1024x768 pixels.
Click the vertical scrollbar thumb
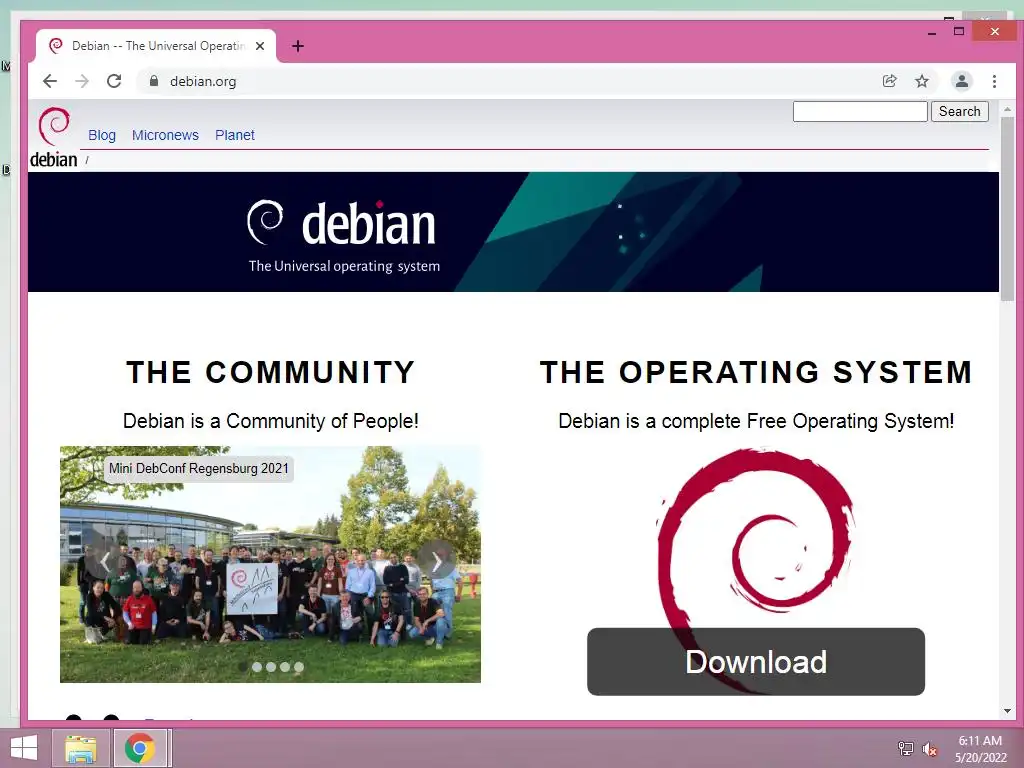(x=1007, y=209)
